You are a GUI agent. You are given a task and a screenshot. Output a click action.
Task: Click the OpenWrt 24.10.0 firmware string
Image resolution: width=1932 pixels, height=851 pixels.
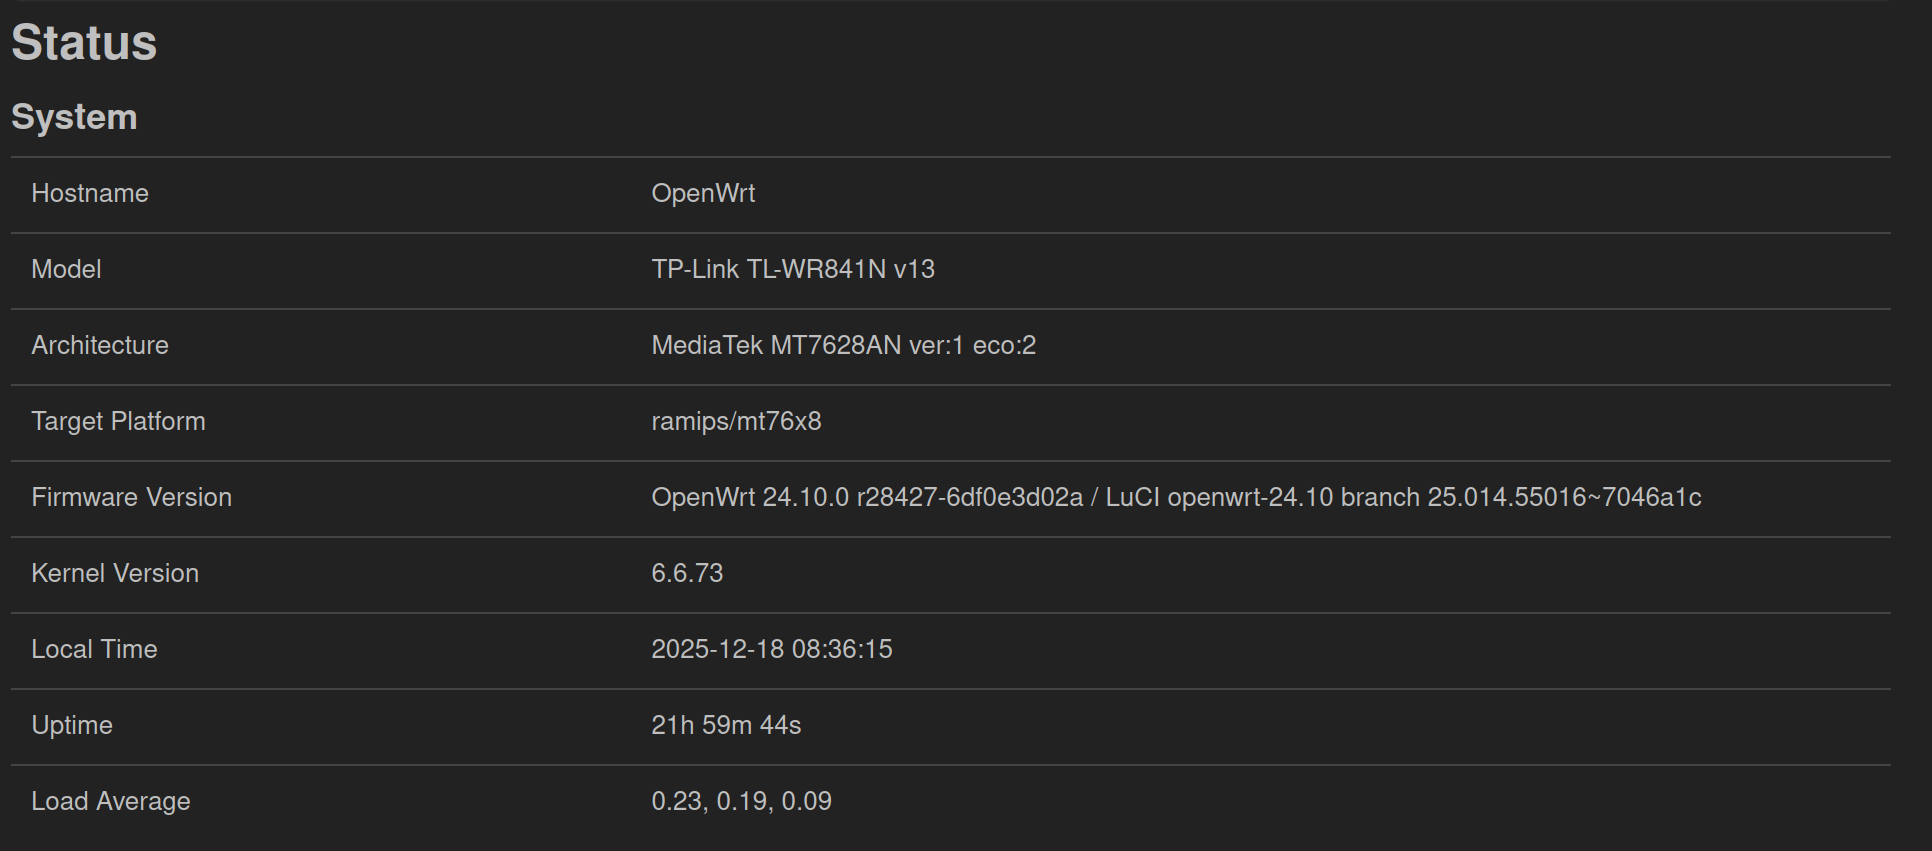[1176, 497]
